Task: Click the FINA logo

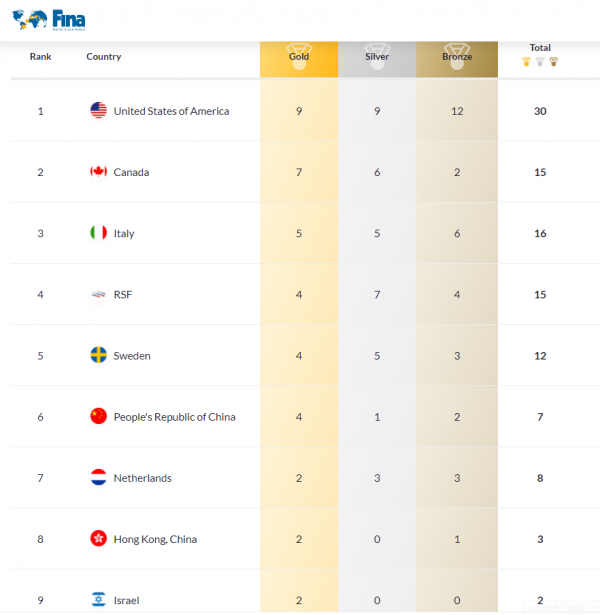Action: 49,19
